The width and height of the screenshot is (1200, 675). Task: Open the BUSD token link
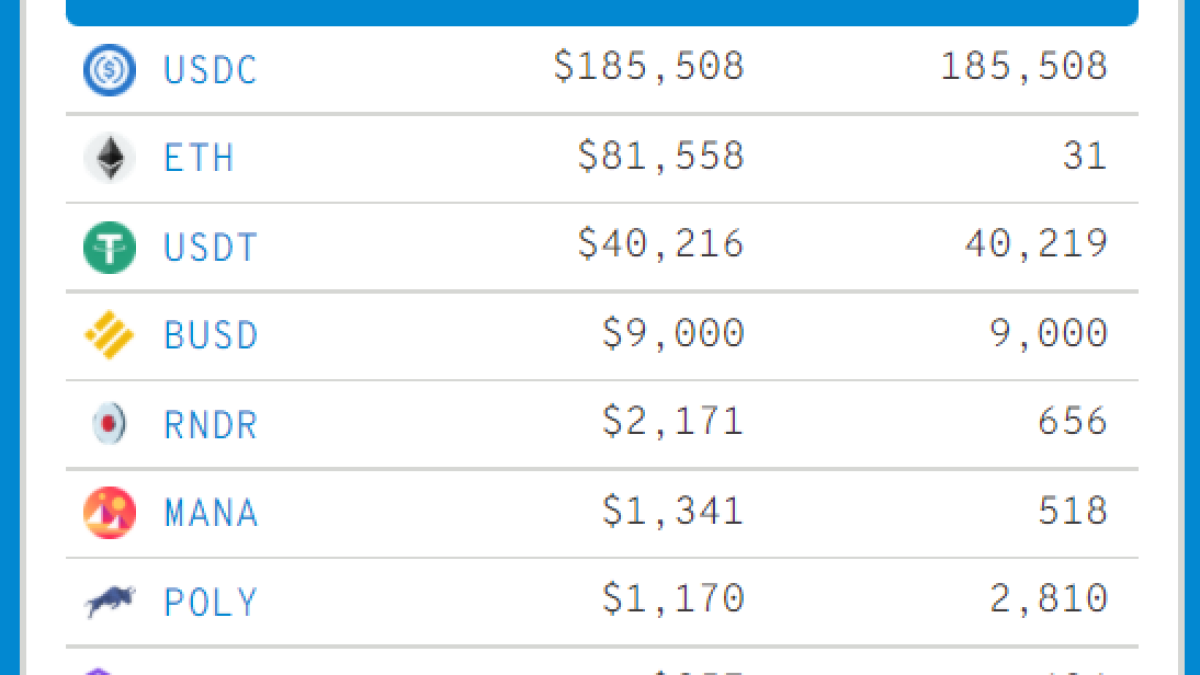point(210,335)
